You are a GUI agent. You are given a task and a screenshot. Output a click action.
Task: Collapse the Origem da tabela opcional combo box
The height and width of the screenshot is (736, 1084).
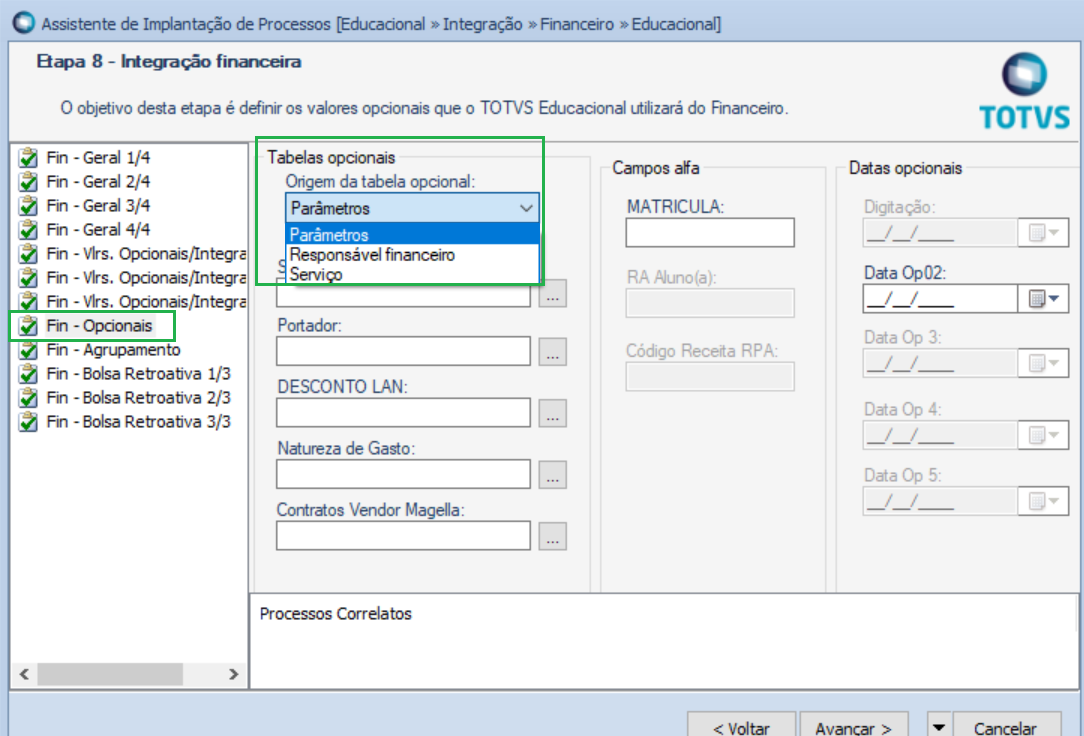pos(526,208)
